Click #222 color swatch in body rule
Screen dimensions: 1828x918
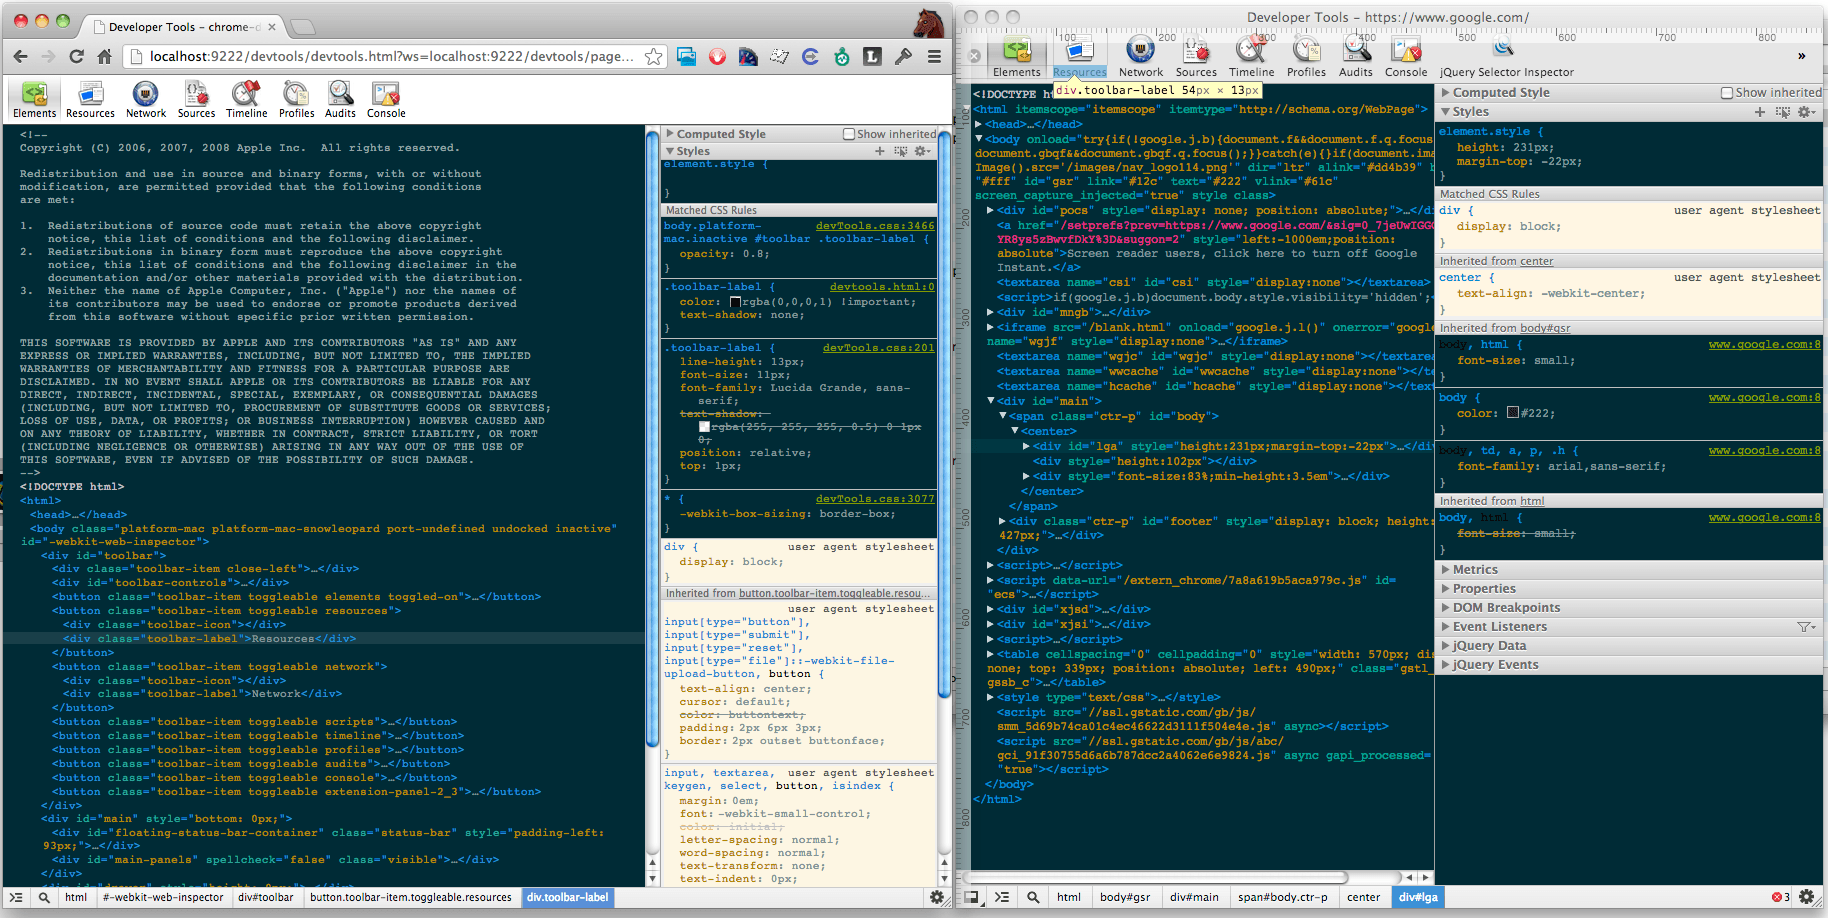pyautogui.click(x=1513, y=413)
